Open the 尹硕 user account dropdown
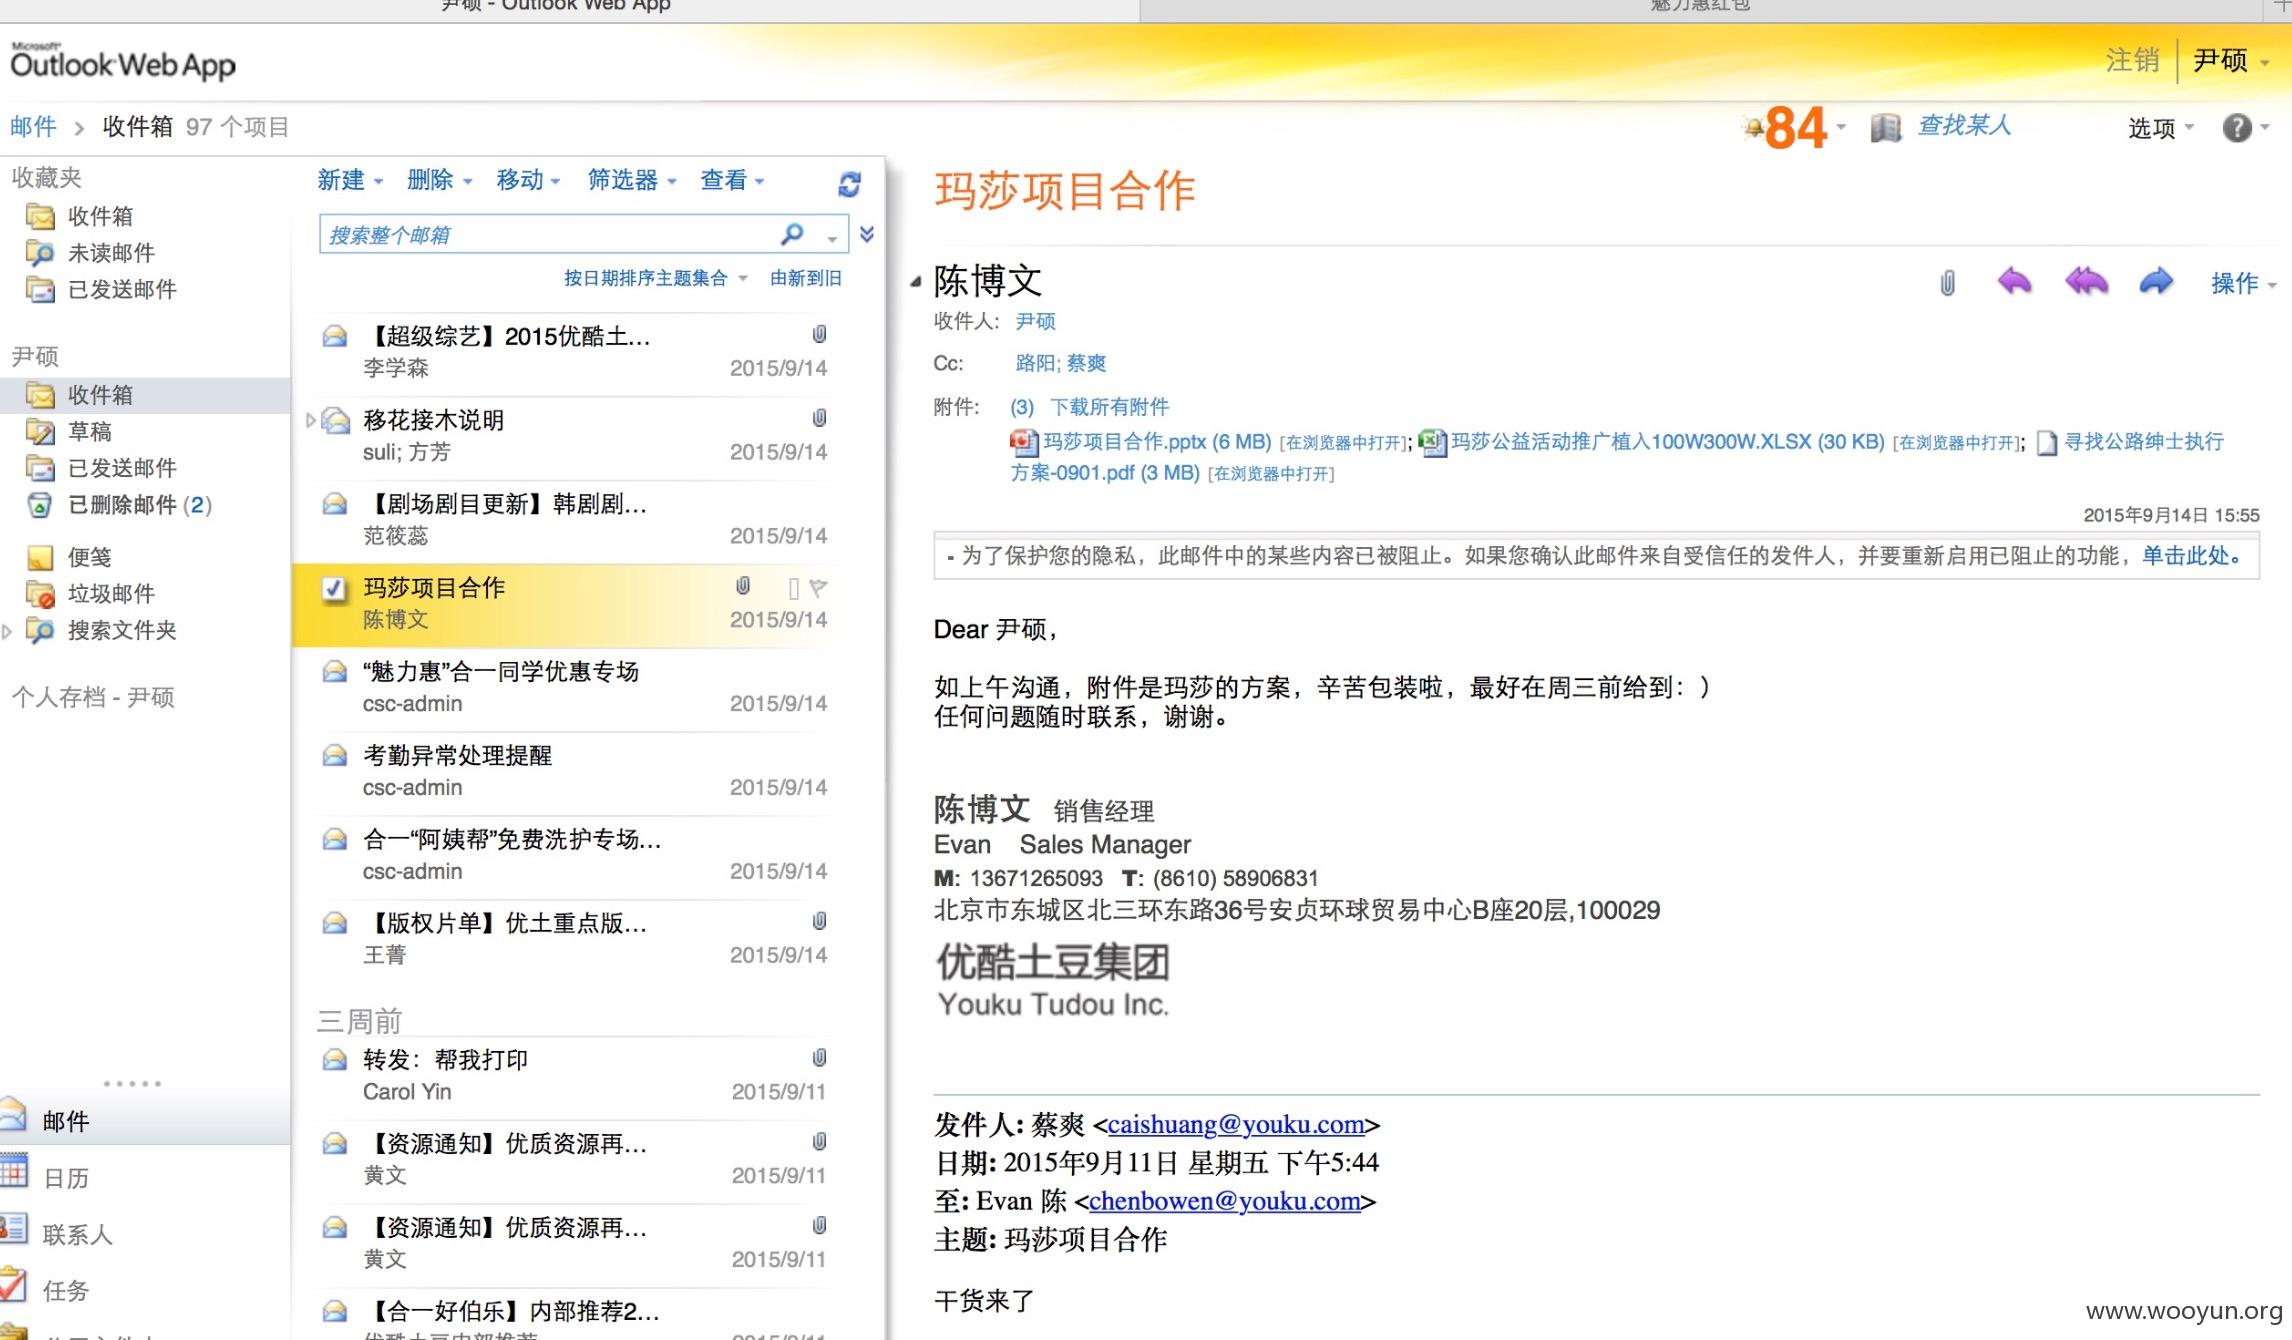 (2231, 60)
